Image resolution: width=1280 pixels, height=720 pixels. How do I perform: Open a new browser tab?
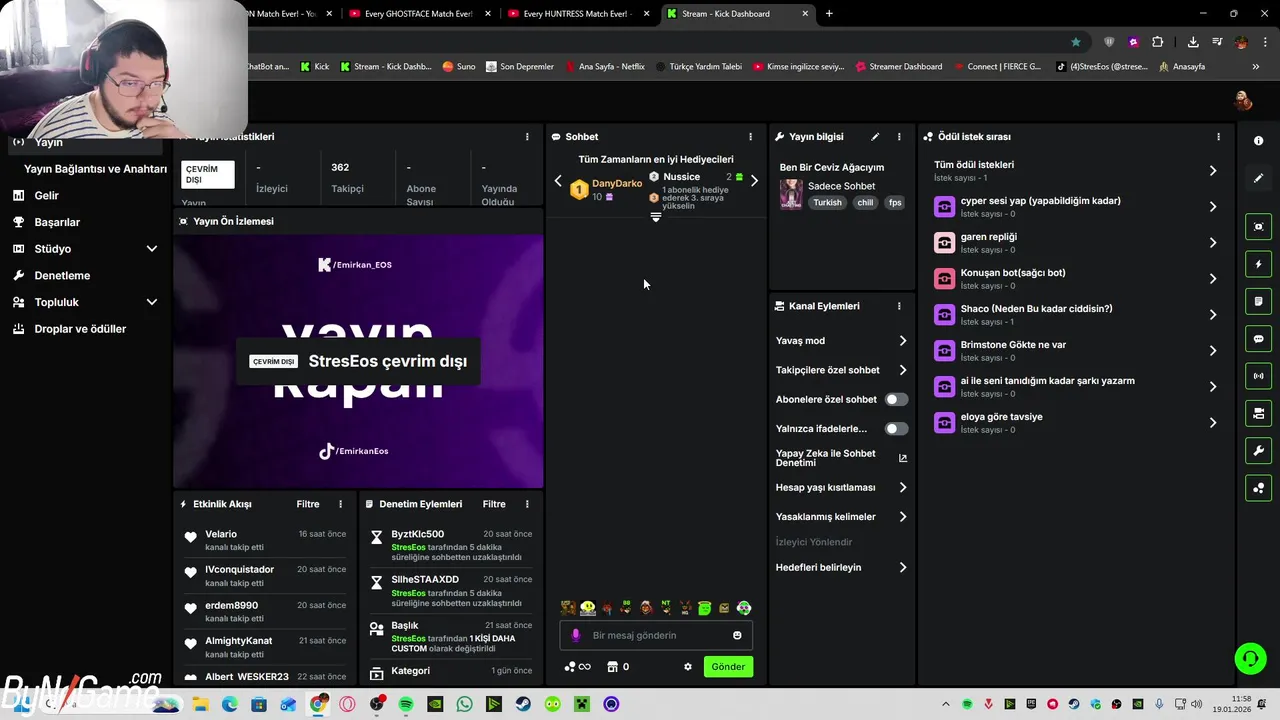tap(829, 14)
